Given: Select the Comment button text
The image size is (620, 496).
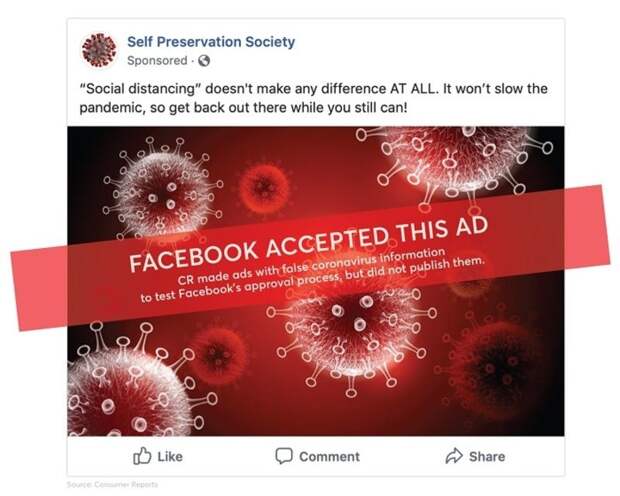Looking at the screenshot, I should [x=329, y=456].
